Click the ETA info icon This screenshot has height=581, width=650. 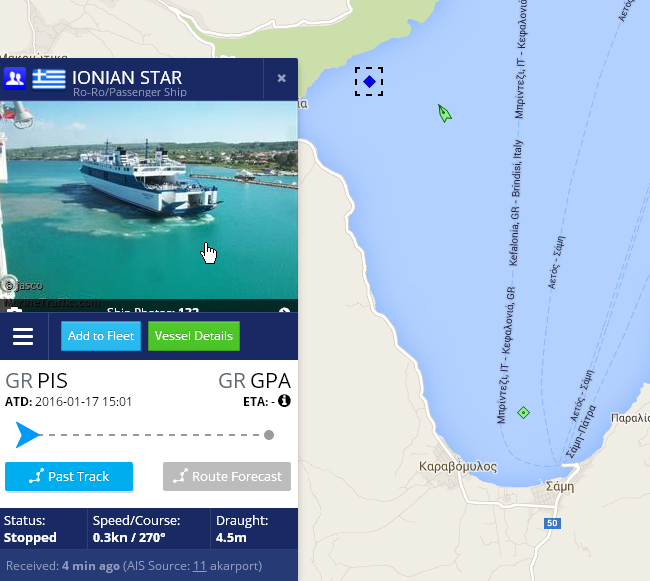tap(284, 401)
